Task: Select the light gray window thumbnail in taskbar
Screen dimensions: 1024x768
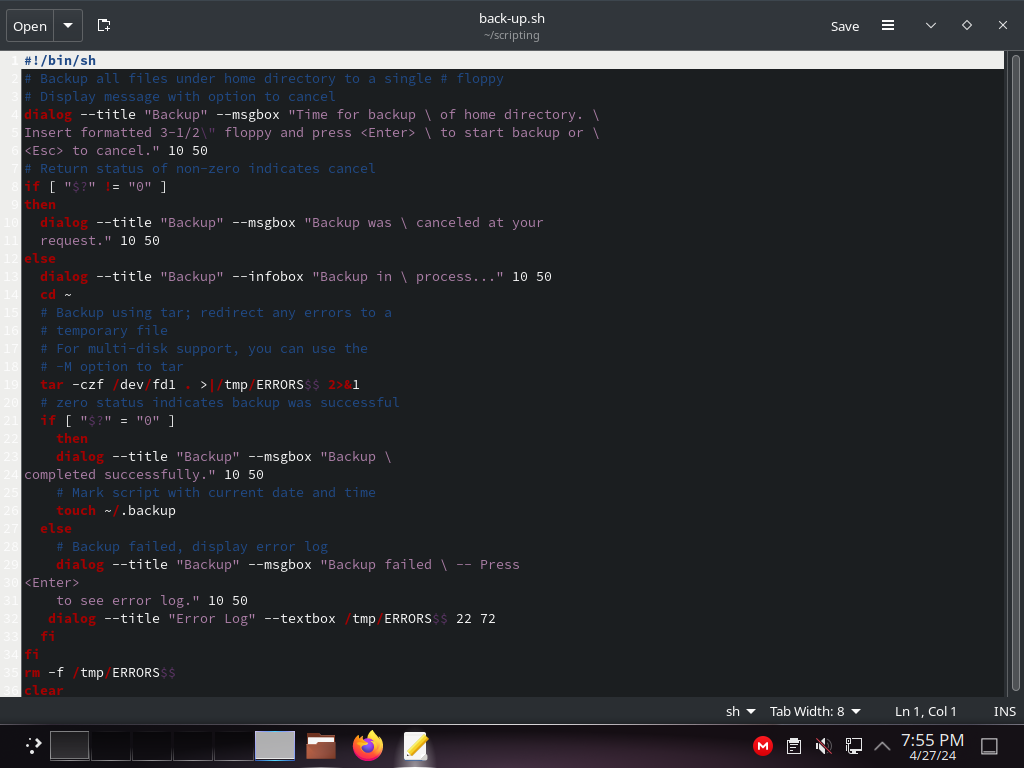Action: click(x=275, y=746)
